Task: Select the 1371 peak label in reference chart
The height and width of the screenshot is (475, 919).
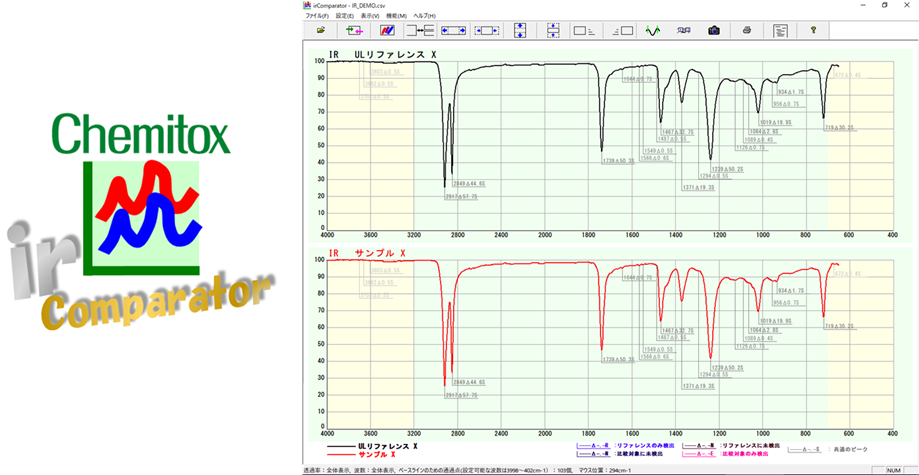Action: pyautogui.click(x=699, y=188)
